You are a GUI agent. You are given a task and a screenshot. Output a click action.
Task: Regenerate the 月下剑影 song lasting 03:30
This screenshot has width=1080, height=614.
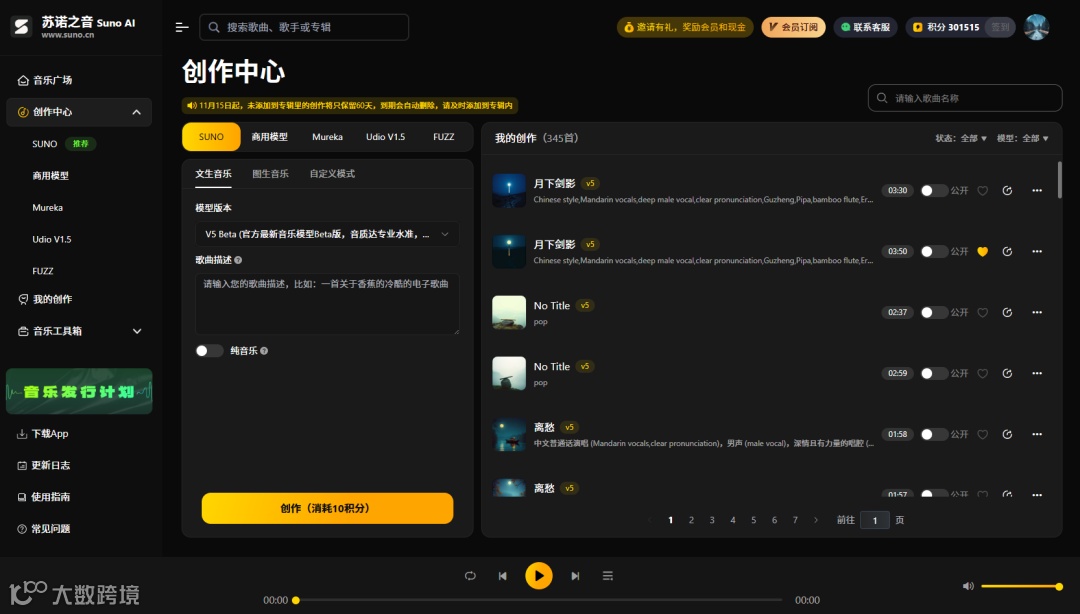coord(1007,191)
